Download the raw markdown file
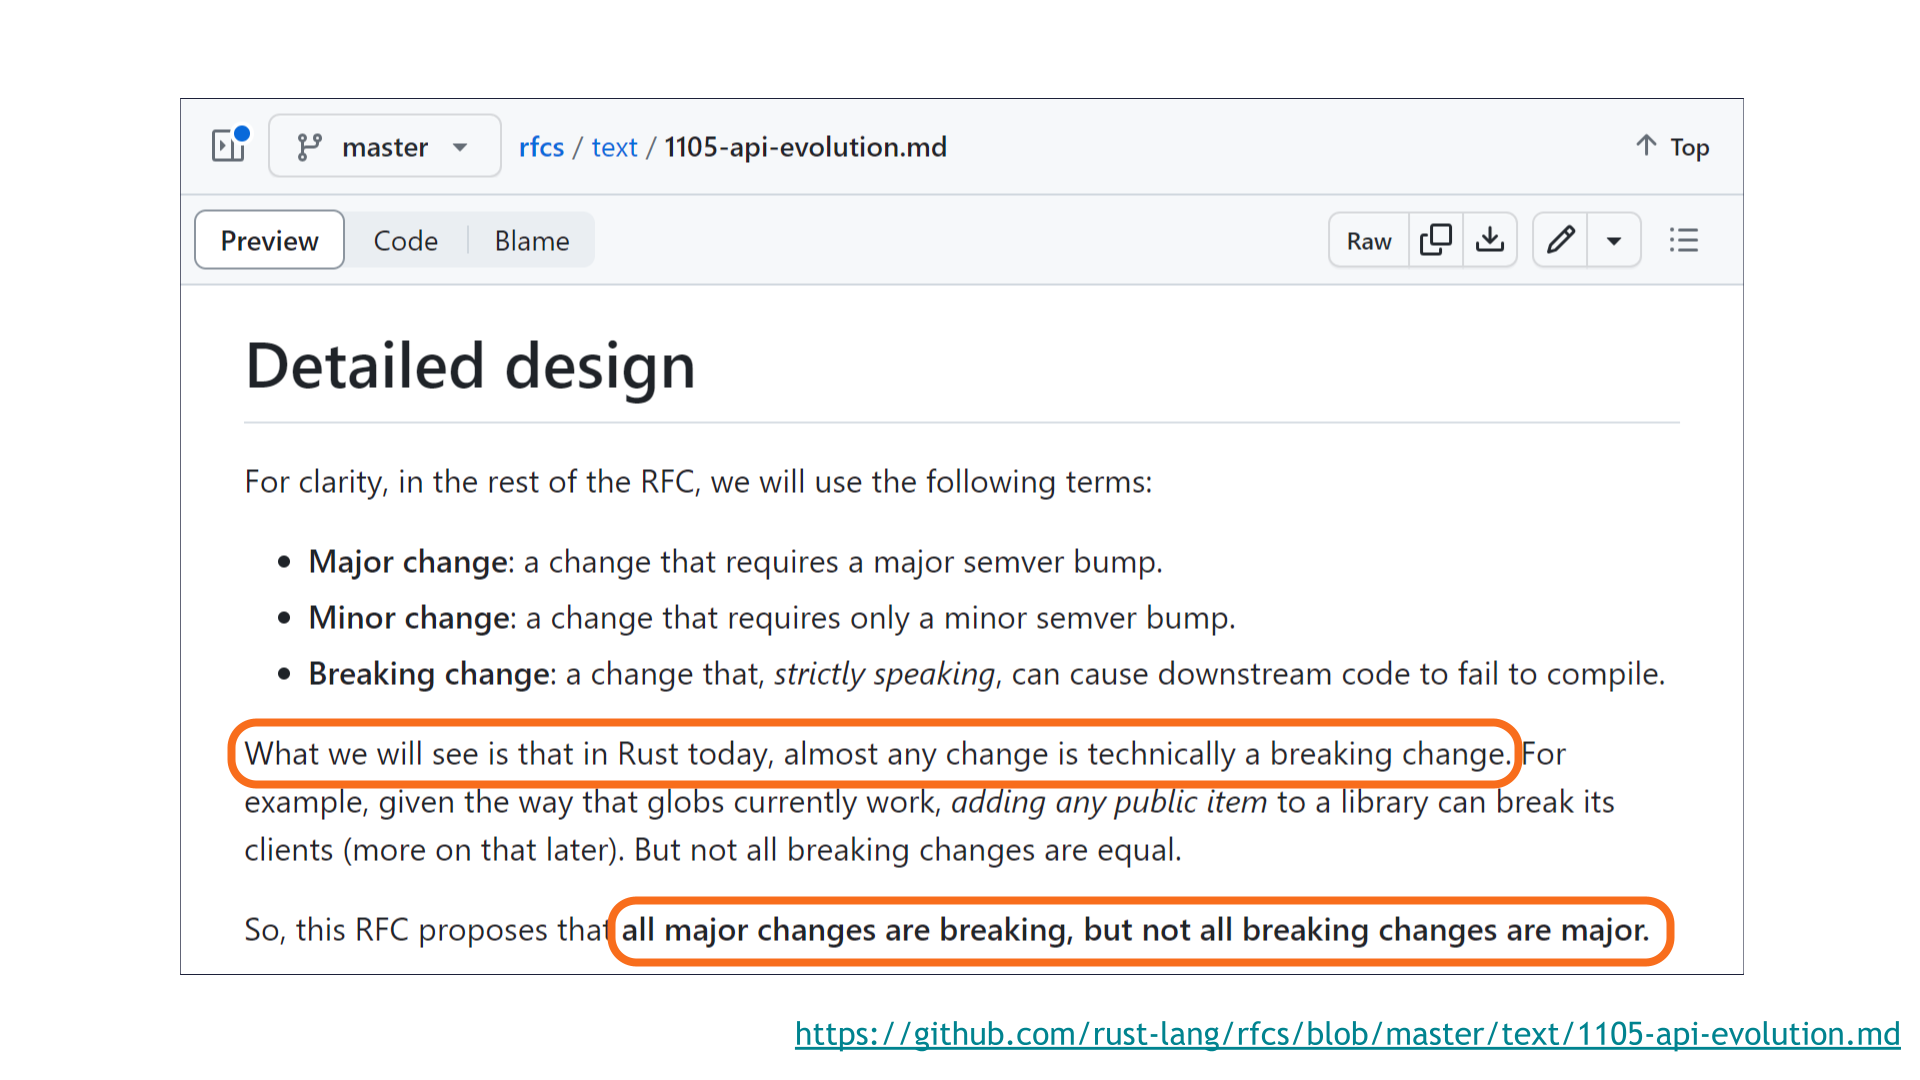This screenshot has height=1080, width=1920. [x=1490, y=240]
